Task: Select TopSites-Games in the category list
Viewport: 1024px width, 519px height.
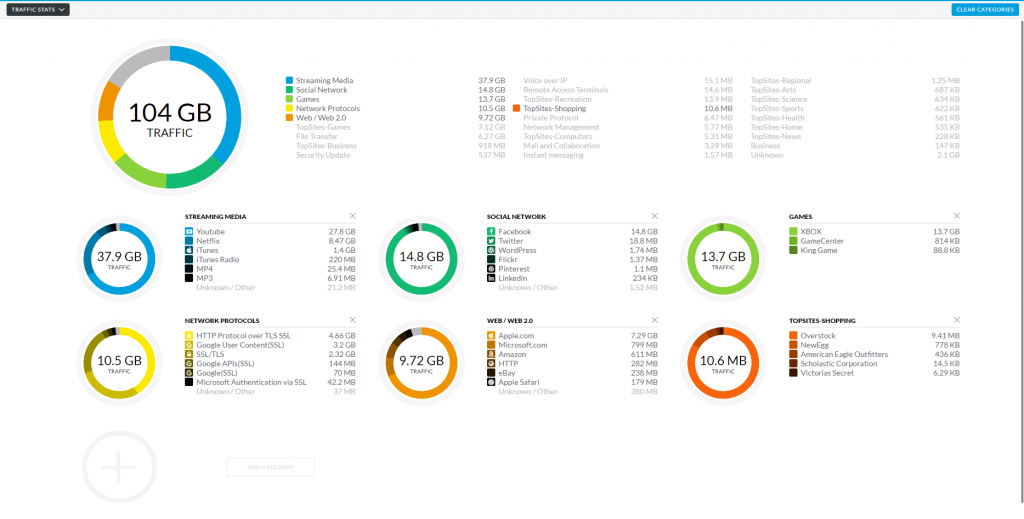Action: tap(322, 127)
